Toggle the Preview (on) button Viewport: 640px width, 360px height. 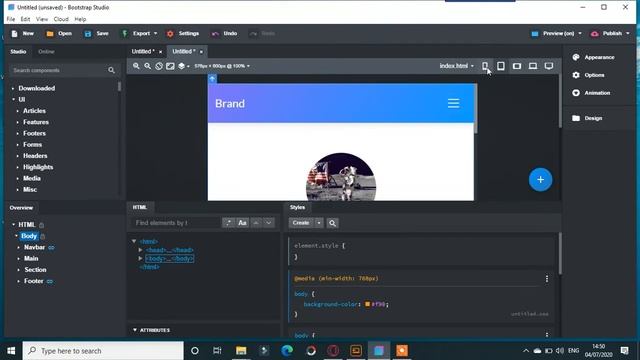(x=553, y=33)
